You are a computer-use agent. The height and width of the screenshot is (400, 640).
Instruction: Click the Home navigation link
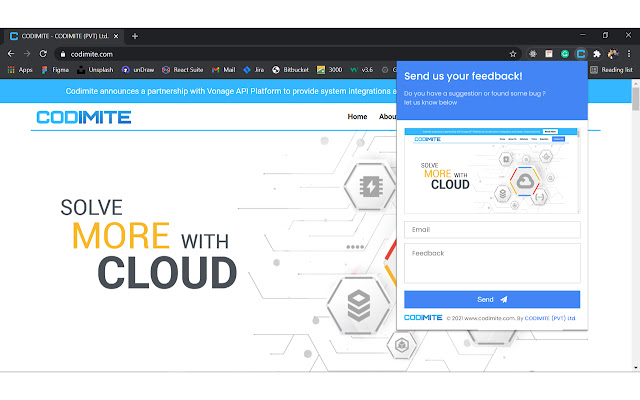[x=357, y=117]
